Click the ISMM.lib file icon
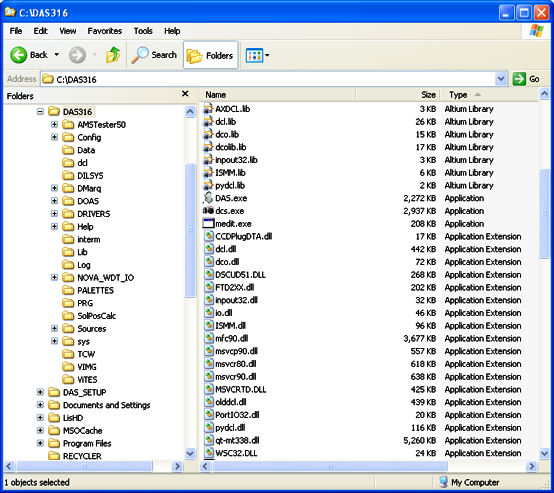554x493 pixels. click(x=208, y=172)
